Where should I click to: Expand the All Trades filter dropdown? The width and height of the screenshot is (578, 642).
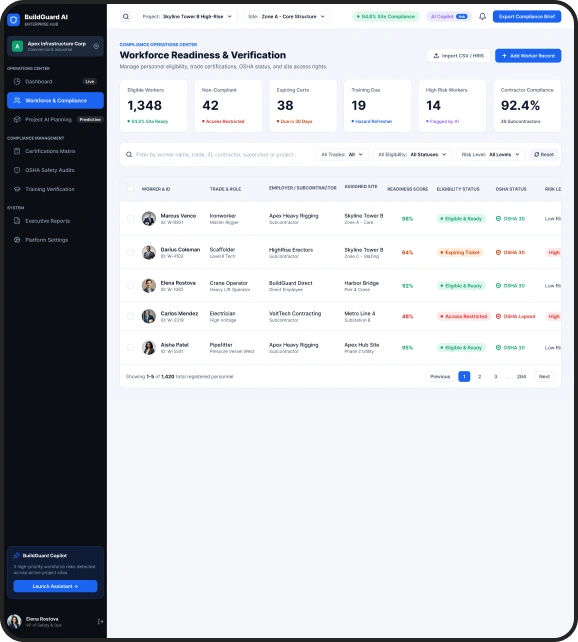tap(342, 154)
